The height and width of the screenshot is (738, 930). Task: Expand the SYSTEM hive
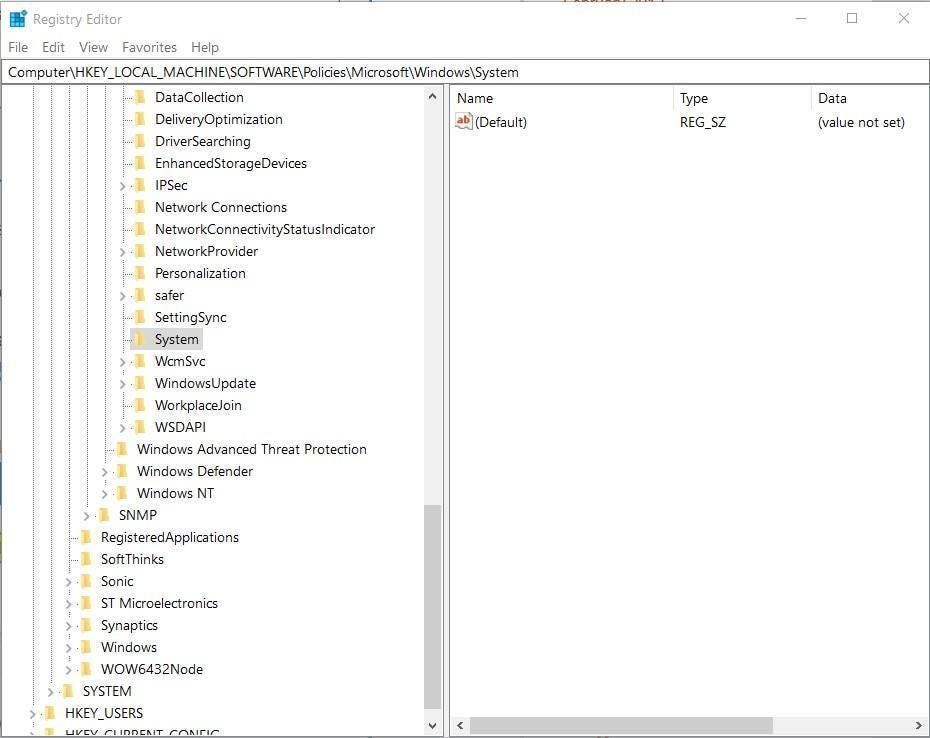click(50, 692)
